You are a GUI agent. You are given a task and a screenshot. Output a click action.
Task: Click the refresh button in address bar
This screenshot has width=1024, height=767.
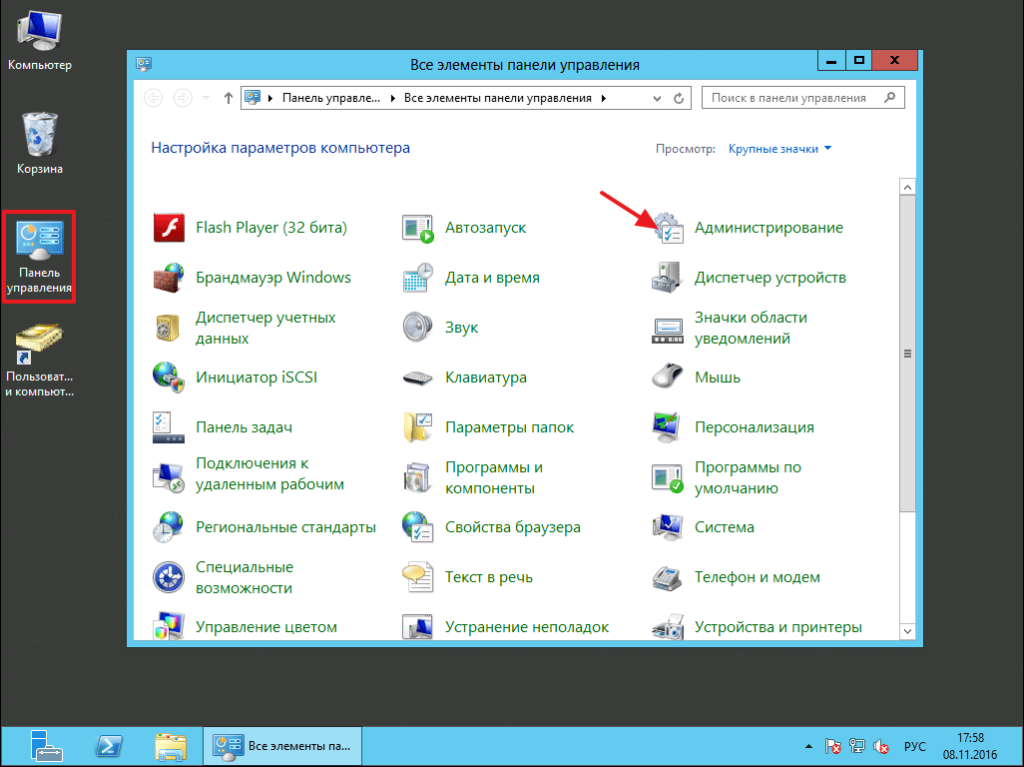679,98
